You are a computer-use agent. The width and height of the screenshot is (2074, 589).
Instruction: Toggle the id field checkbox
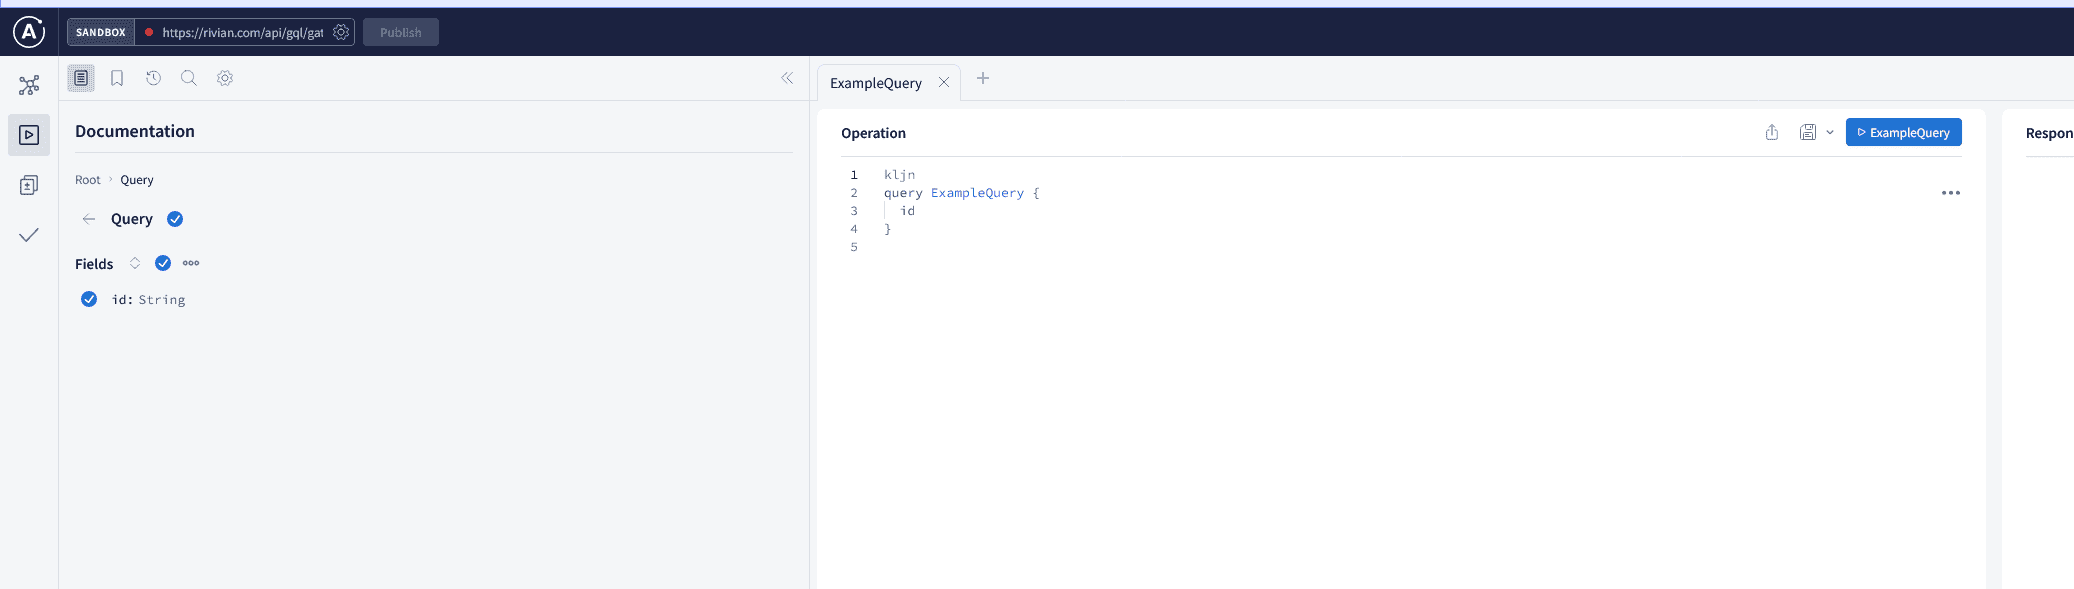(x=89, y=299)
